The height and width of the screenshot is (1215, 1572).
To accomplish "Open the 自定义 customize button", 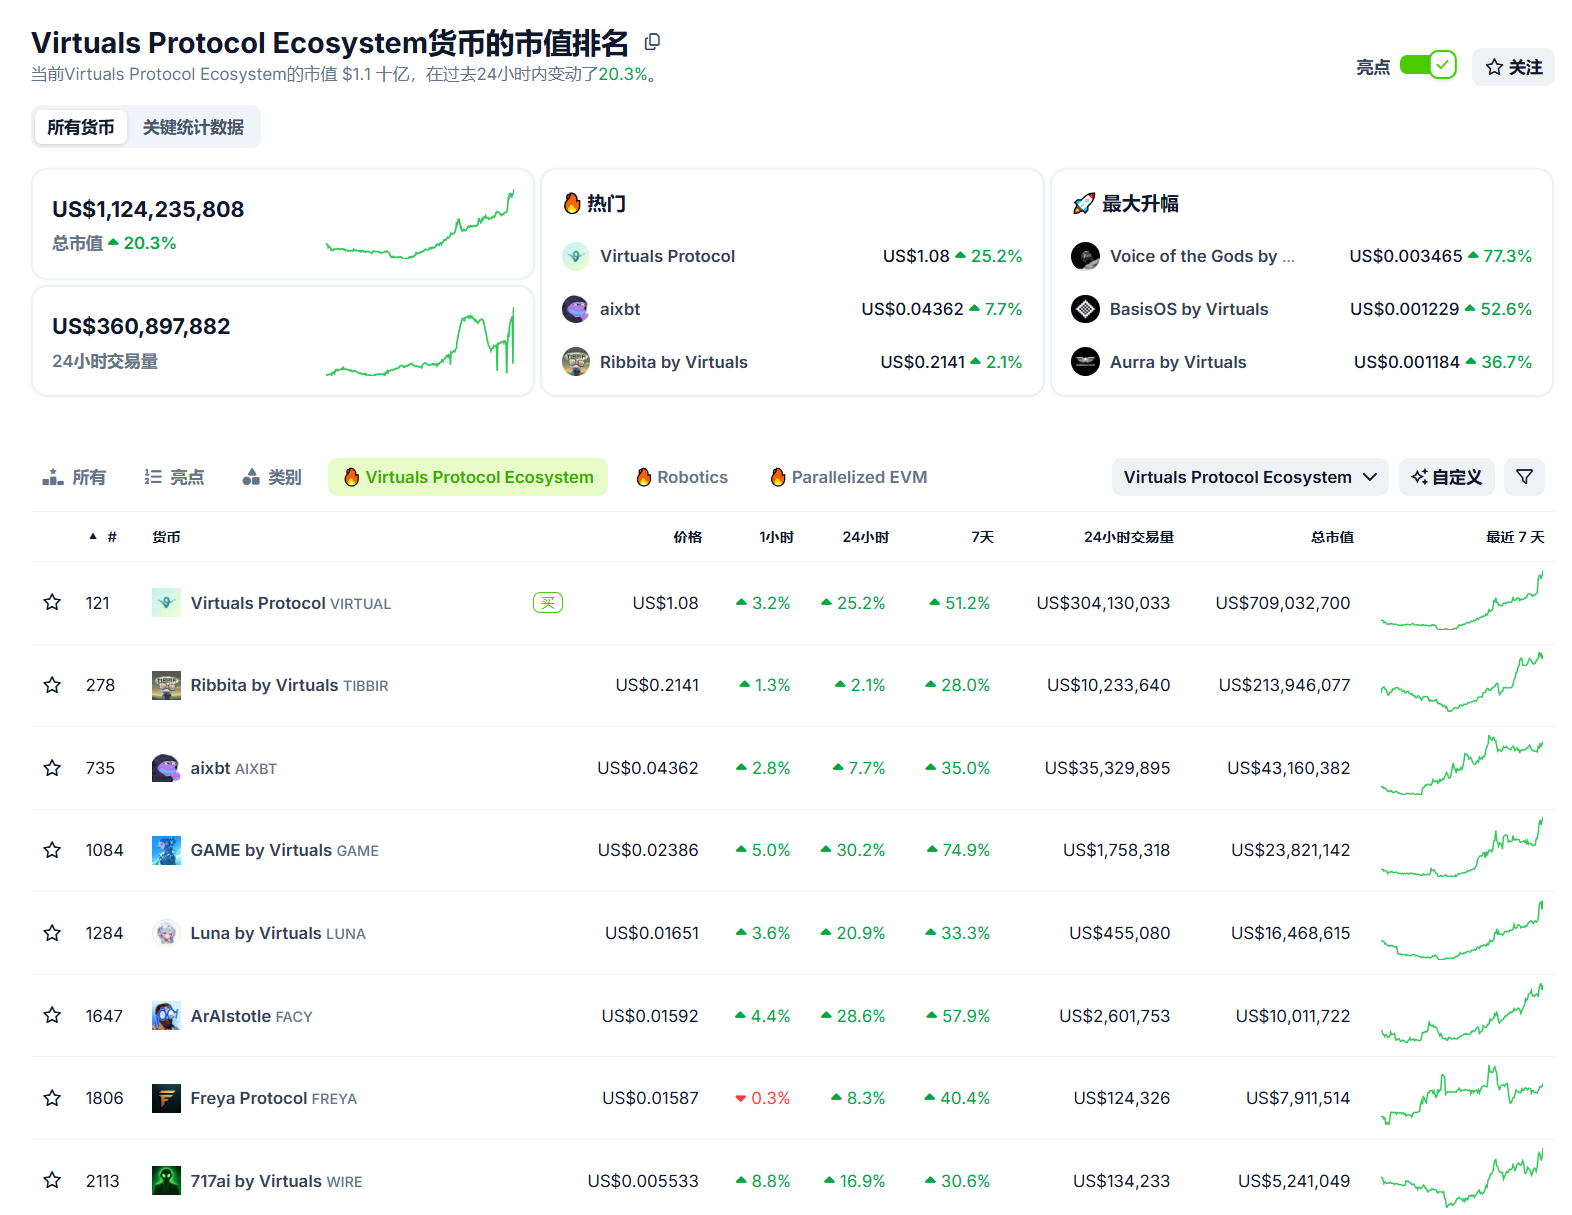I will [1446, 477].
